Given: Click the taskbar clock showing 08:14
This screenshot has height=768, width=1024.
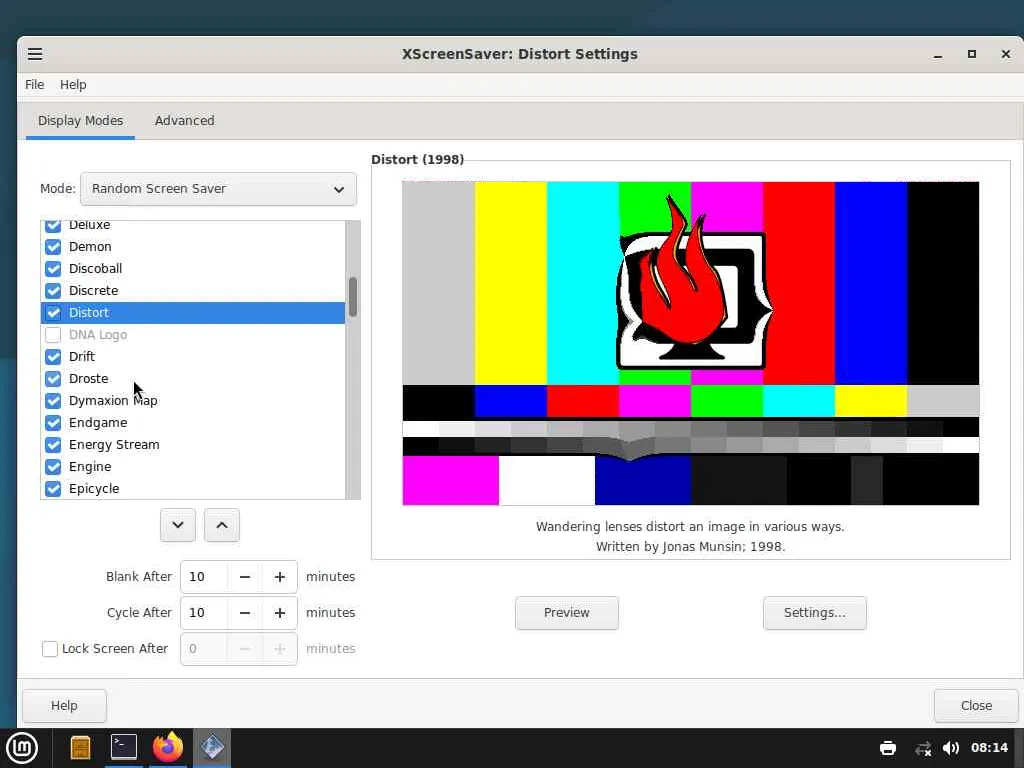Looking at the screenshot, I should [x=989, y=748].
